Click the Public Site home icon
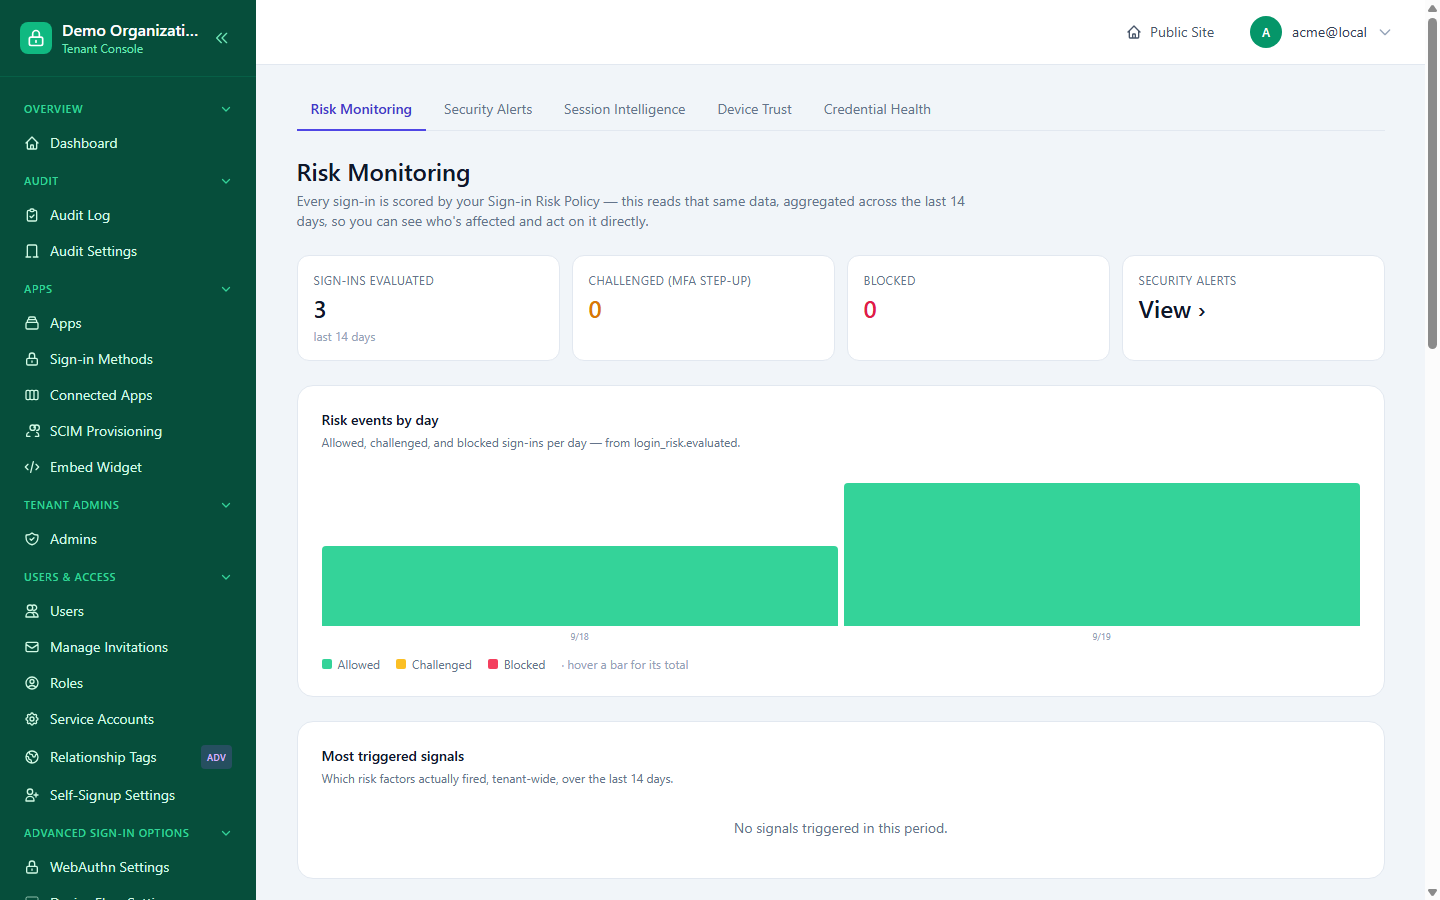Viewport: 1440px width, 900px height. coord(1134,32)
